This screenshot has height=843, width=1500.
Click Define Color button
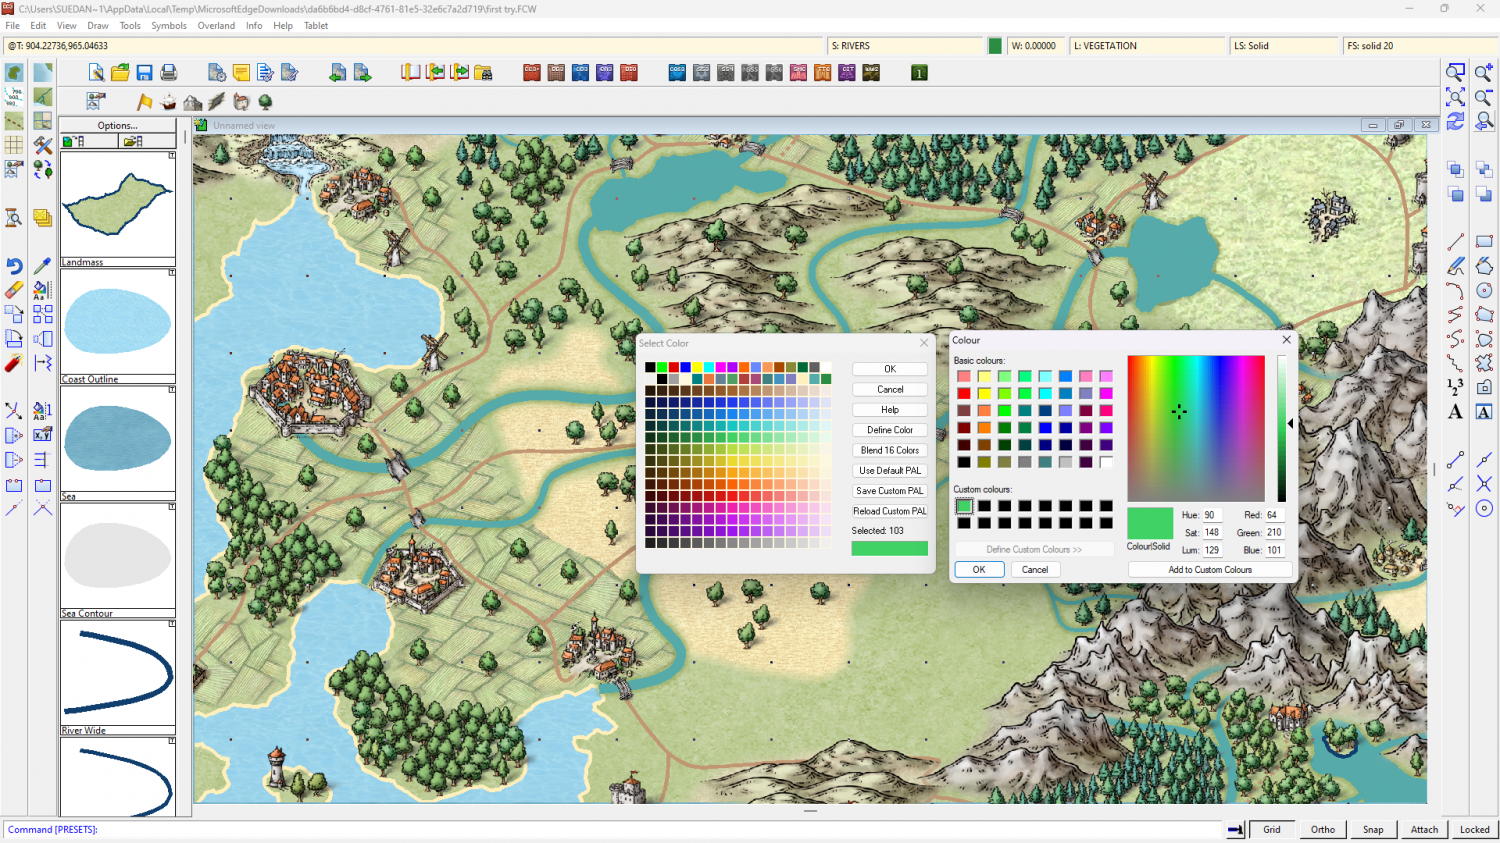[890, 430]
